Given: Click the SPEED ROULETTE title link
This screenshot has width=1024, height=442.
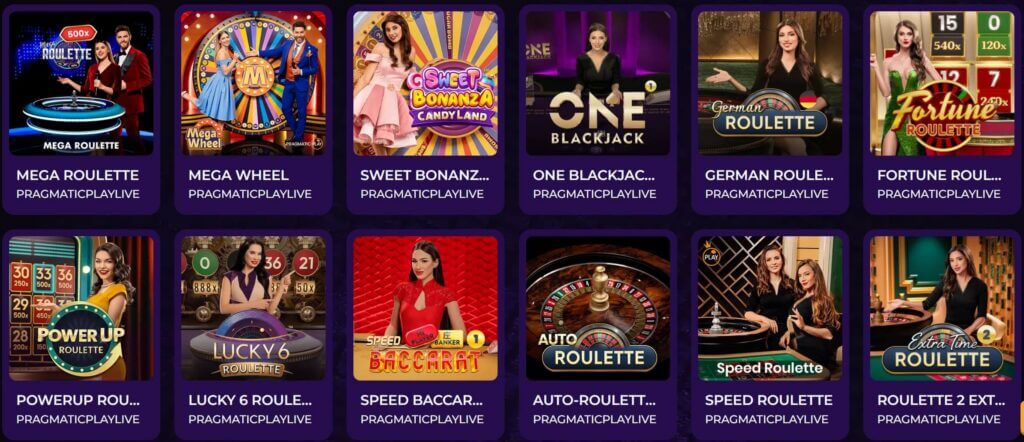Looking at the screenshot, I should [768, 400].
